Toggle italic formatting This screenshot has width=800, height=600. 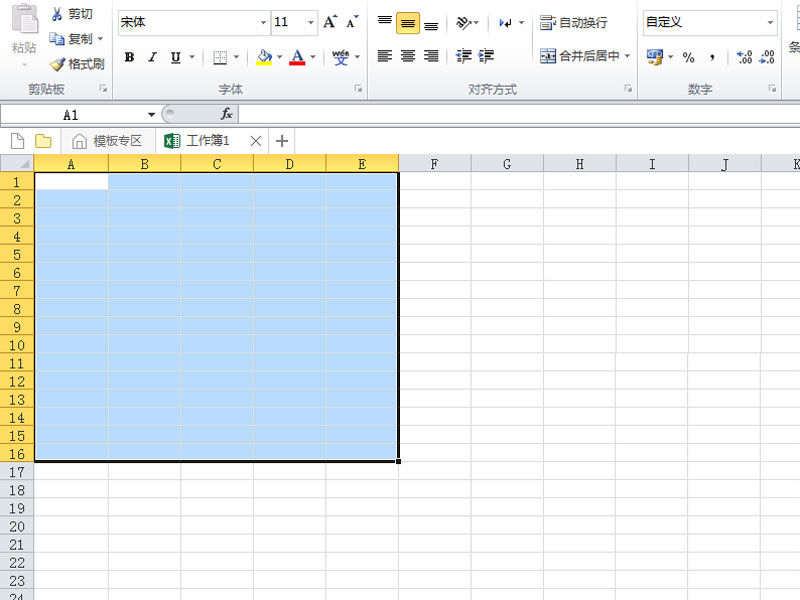[153, 57]
